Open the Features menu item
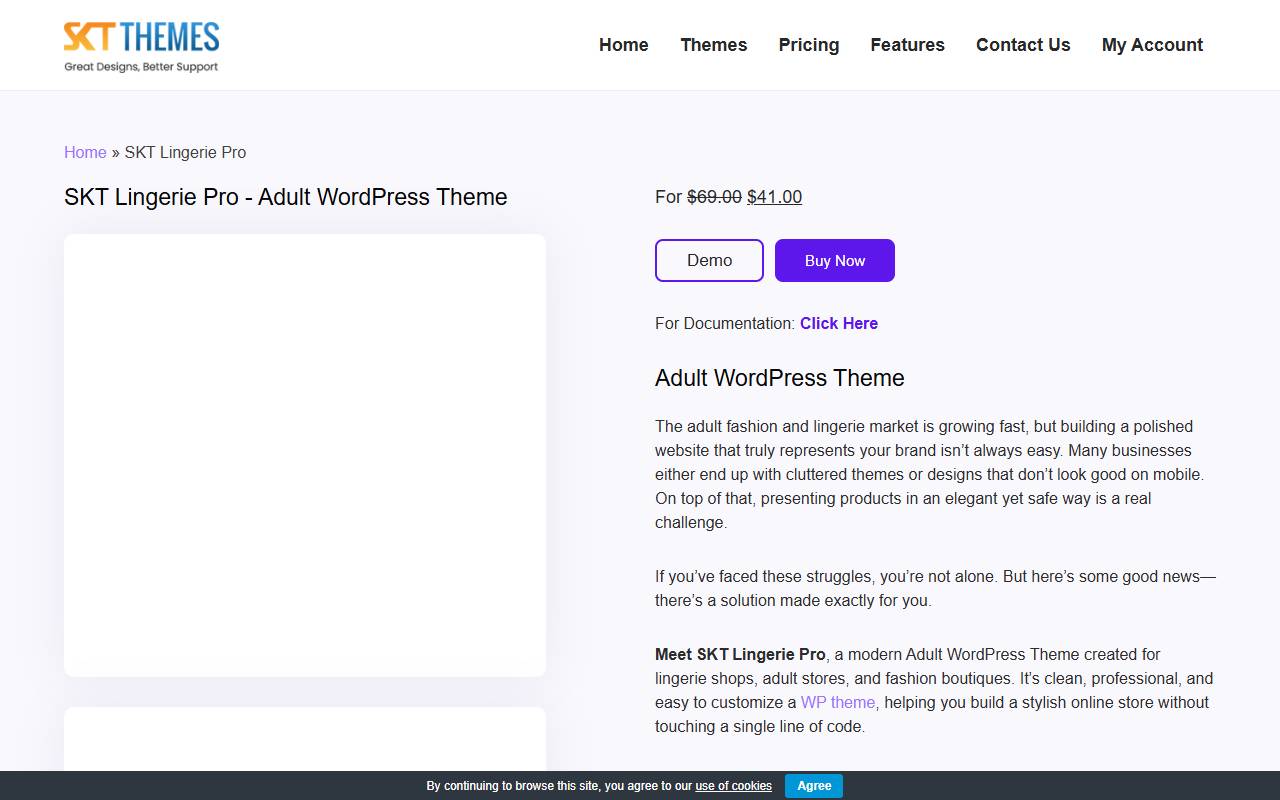1280x800 pixels. 907,45
